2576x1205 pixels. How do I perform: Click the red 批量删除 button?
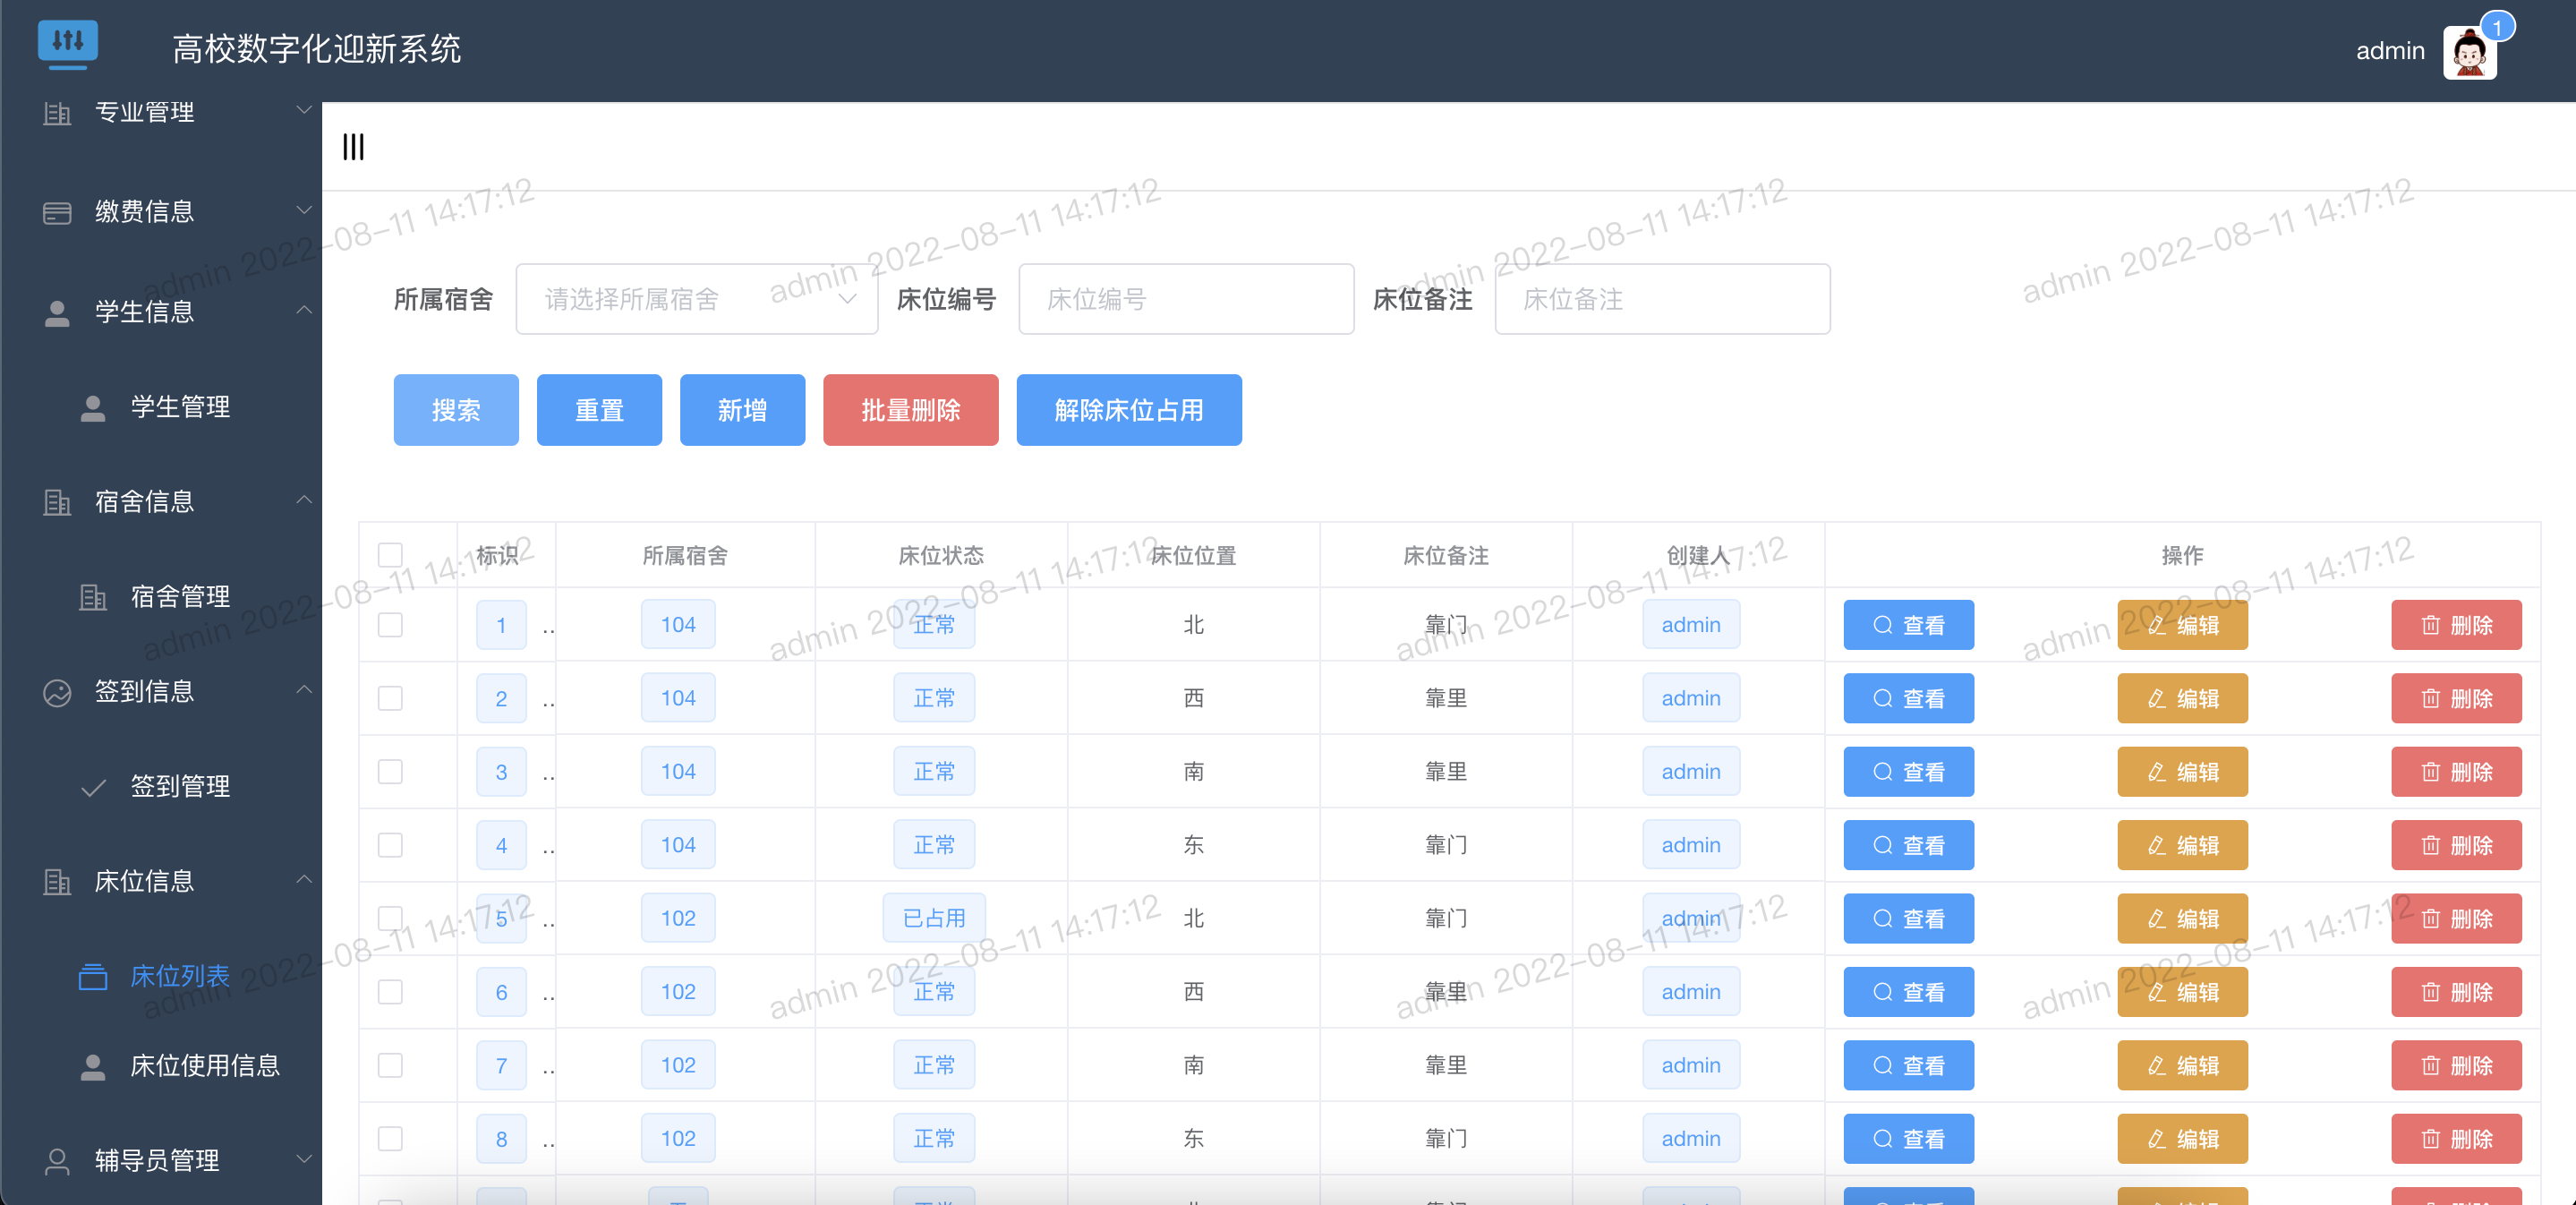pos(910,410)
